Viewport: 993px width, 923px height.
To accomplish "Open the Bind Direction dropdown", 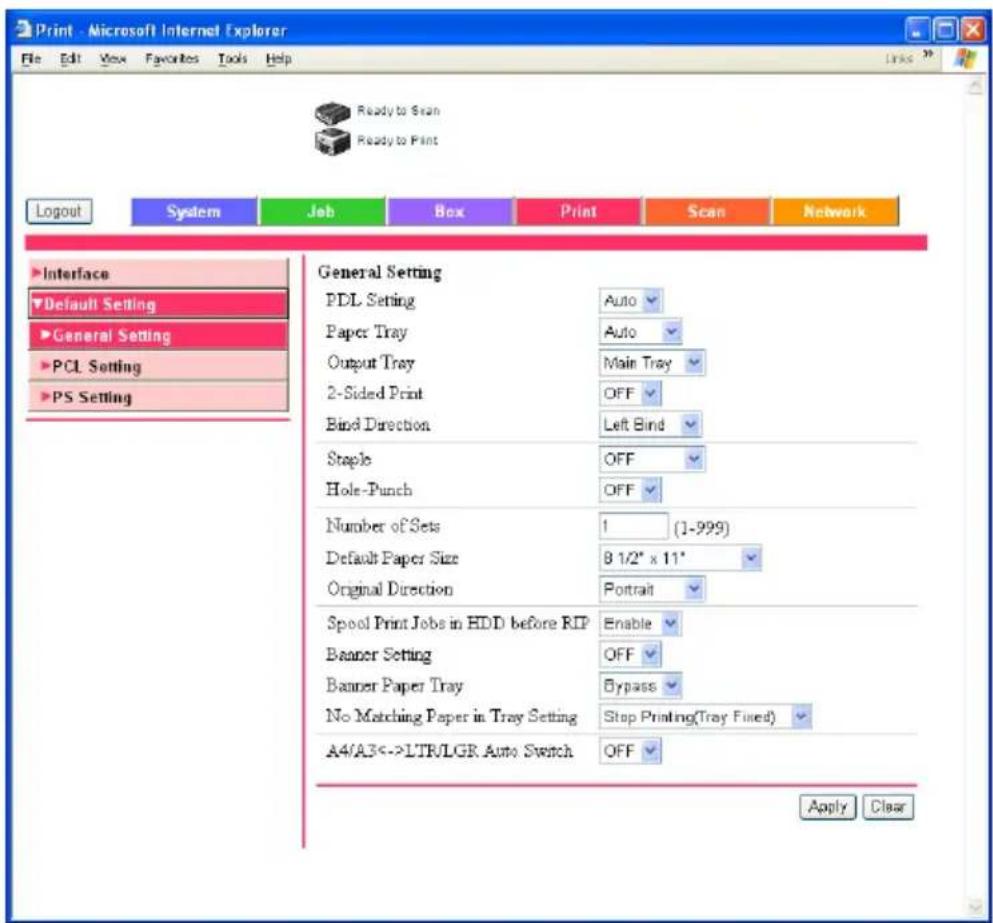I will click(650, 424).
